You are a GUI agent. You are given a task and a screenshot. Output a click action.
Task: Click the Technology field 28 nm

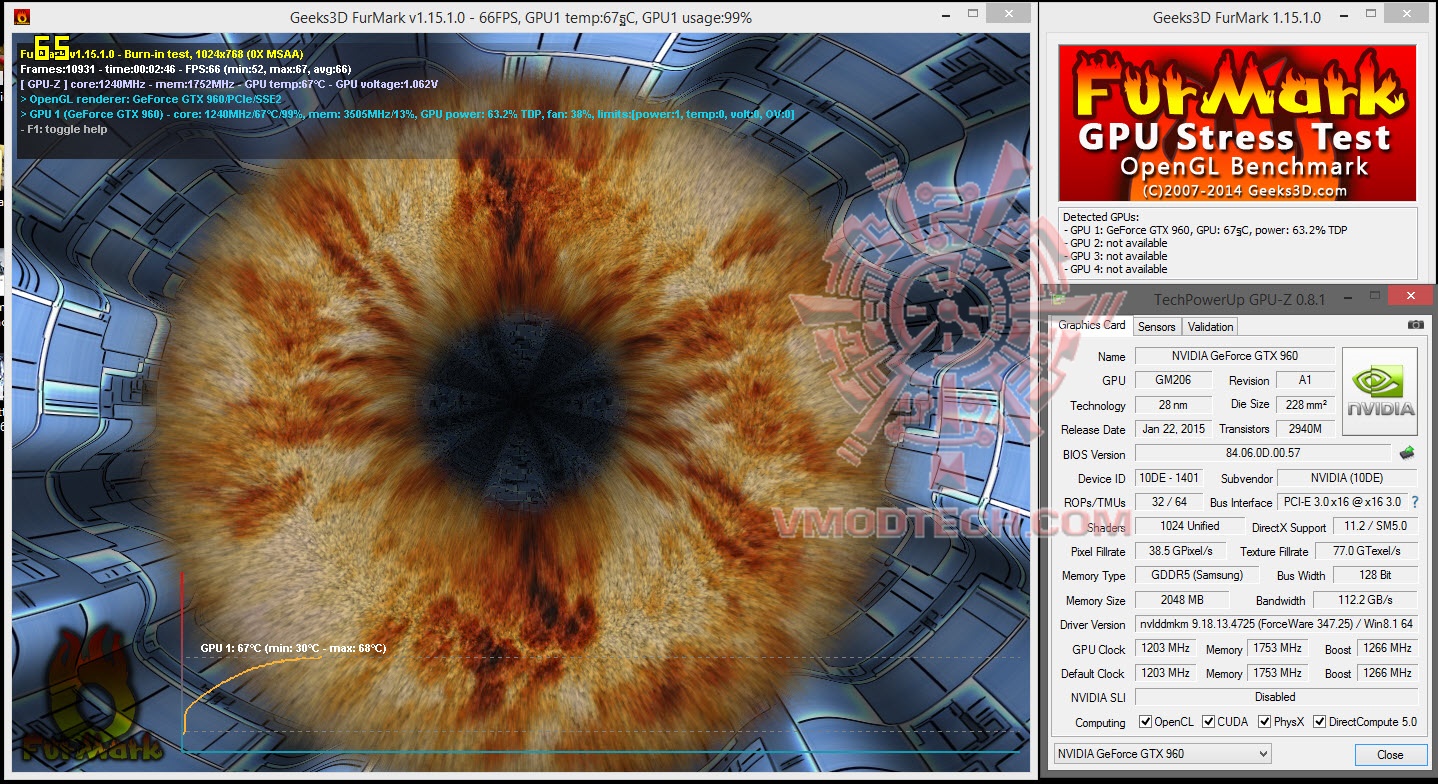point(1174,405)
